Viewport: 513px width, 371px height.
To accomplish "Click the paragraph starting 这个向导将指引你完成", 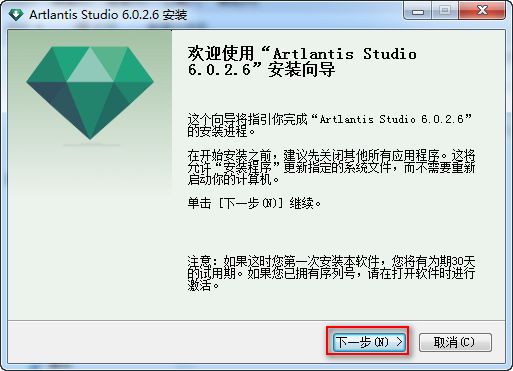I will [x=330, y=125].
